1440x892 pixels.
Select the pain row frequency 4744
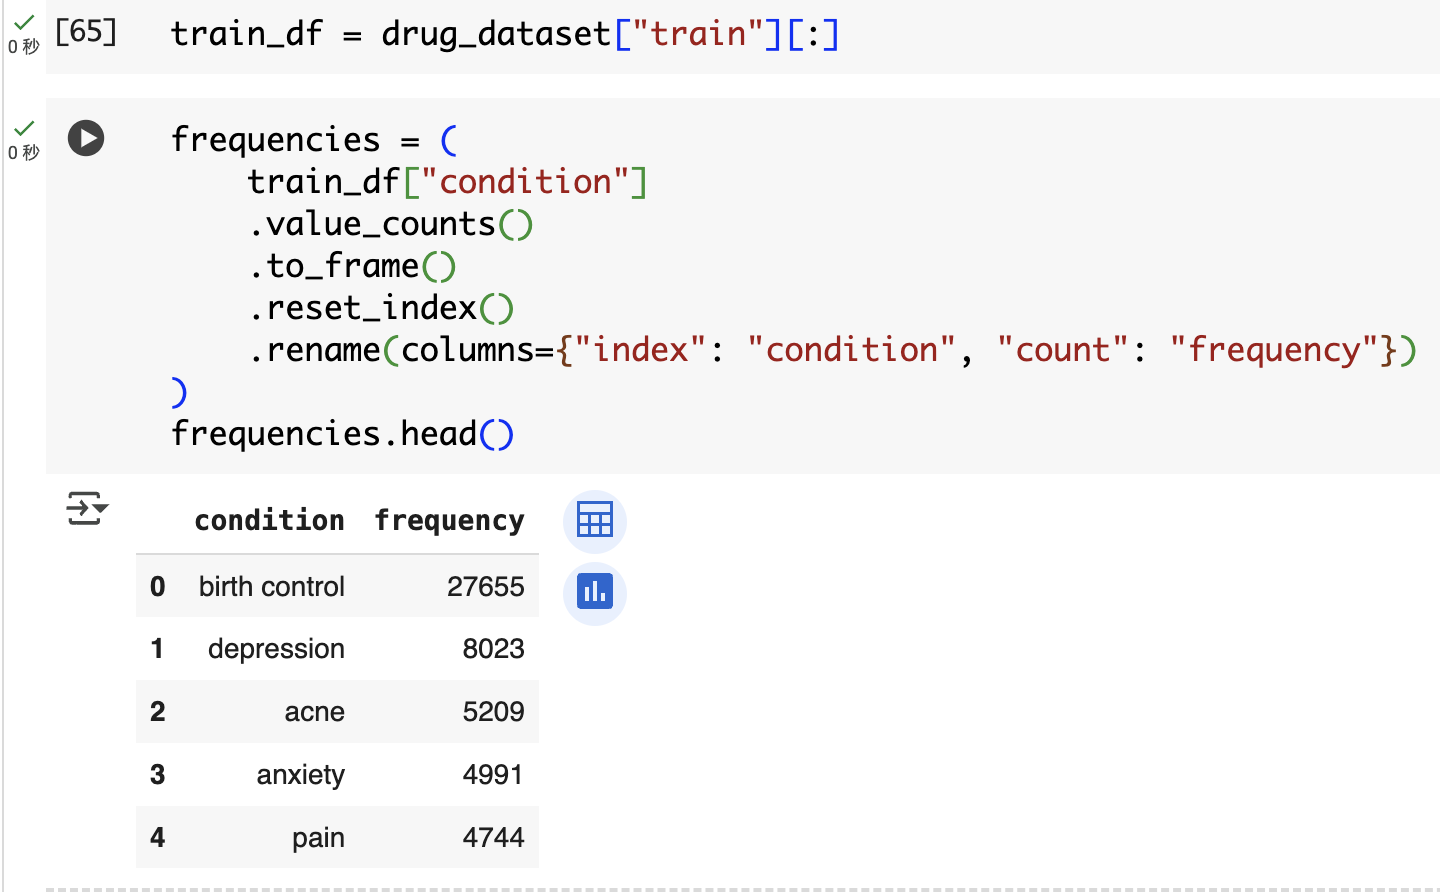[493, 838]
